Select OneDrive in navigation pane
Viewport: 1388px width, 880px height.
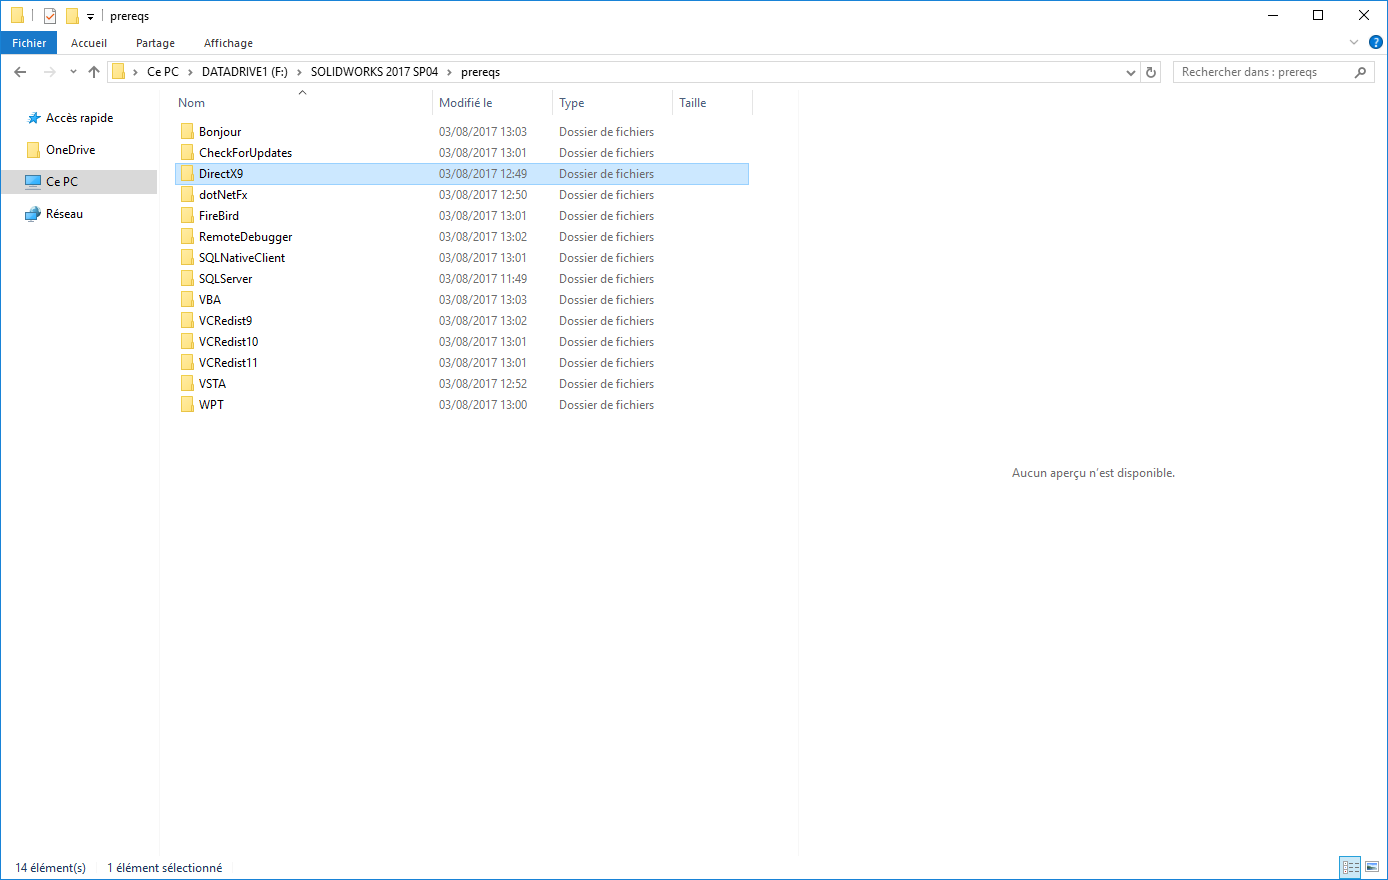[70, 150]
